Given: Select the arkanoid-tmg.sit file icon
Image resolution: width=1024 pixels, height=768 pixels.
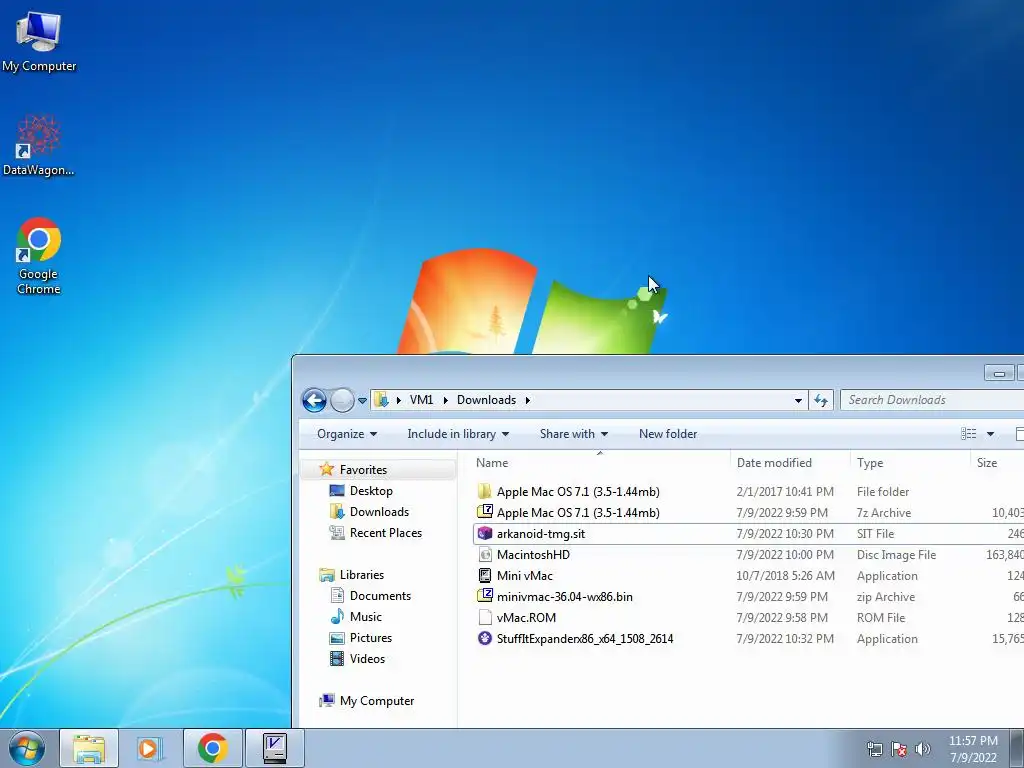Looking at the screenshot, I should click(485, 534).
